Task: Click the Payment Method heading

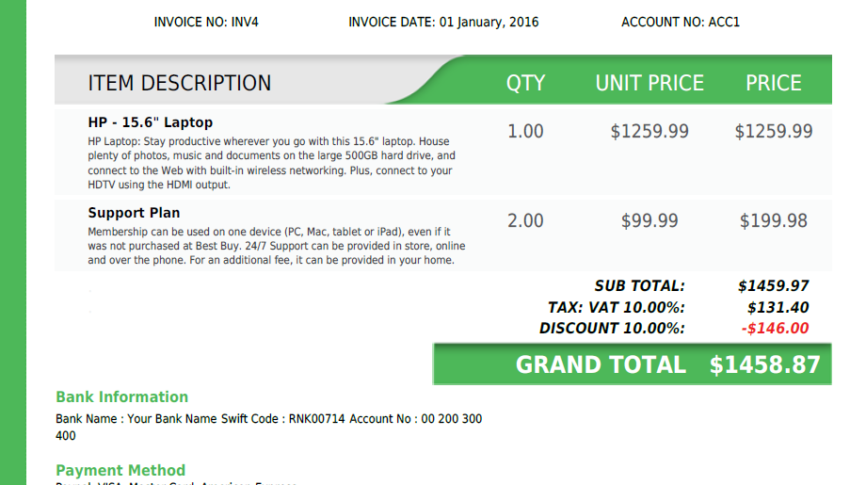Action: click(120, 470)
